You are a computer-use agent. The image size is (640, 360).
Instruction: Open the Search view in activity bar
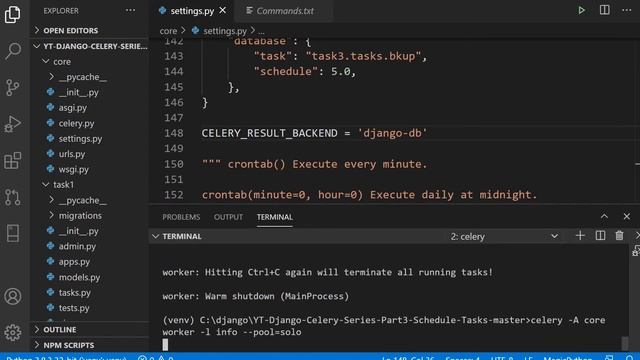pyautogui.click(x=13, y=51)
